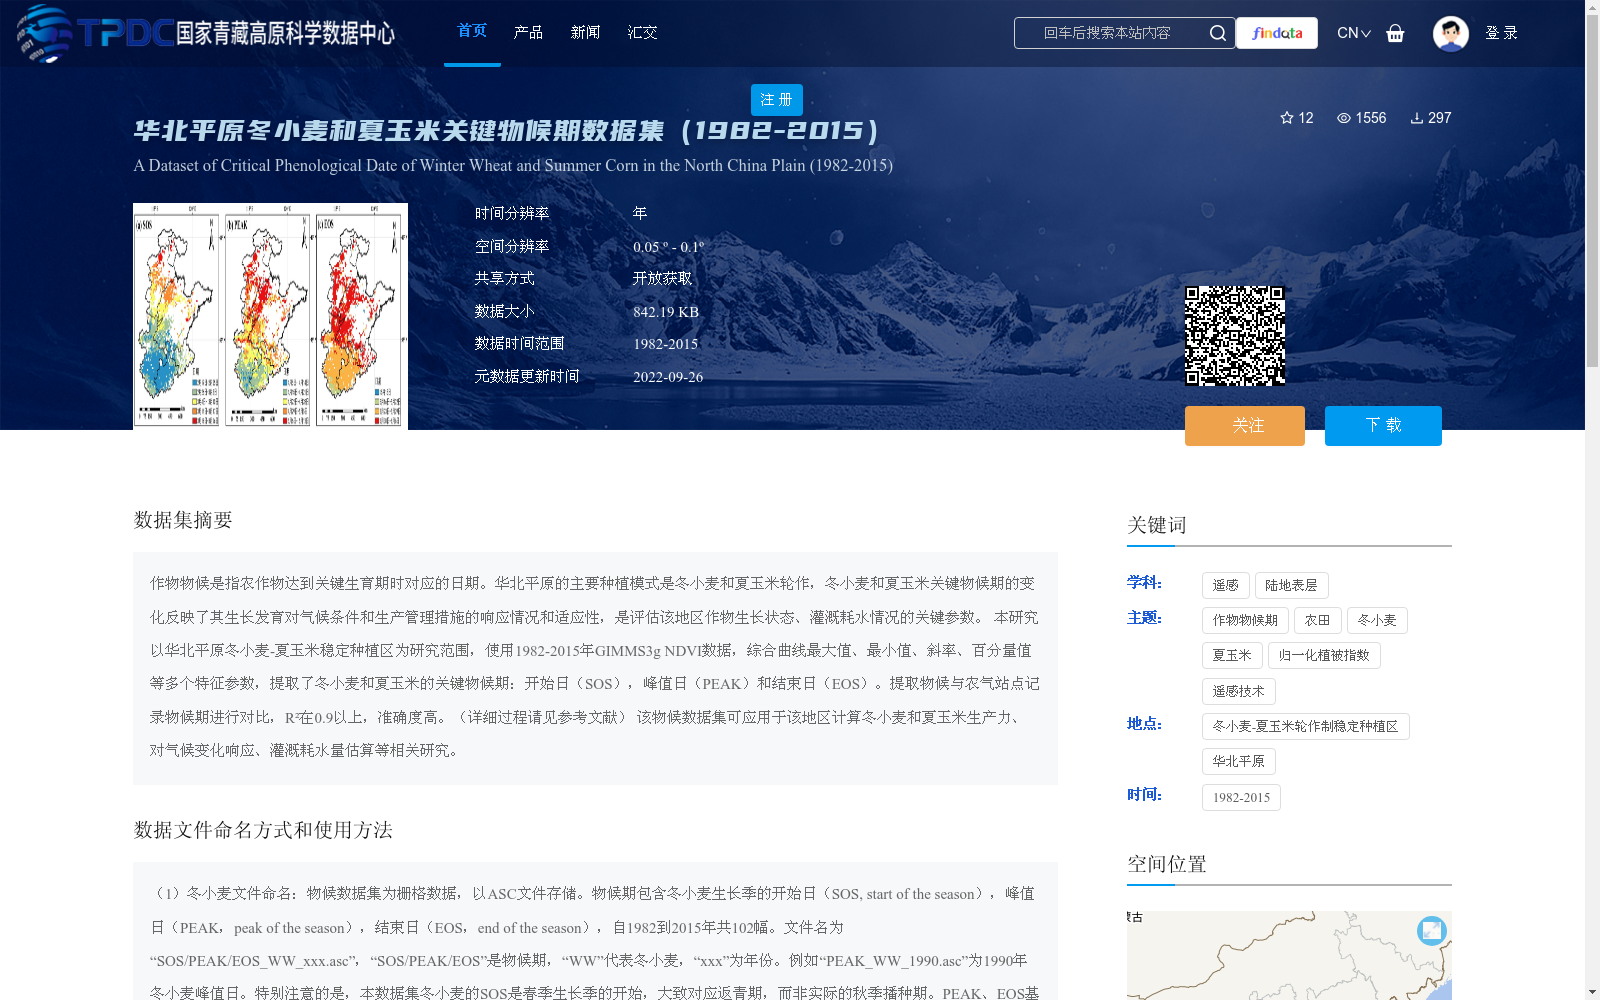Click the 842.19 KB data size value
This screenshot has height=1000, width=1600.
click(666, 312)
